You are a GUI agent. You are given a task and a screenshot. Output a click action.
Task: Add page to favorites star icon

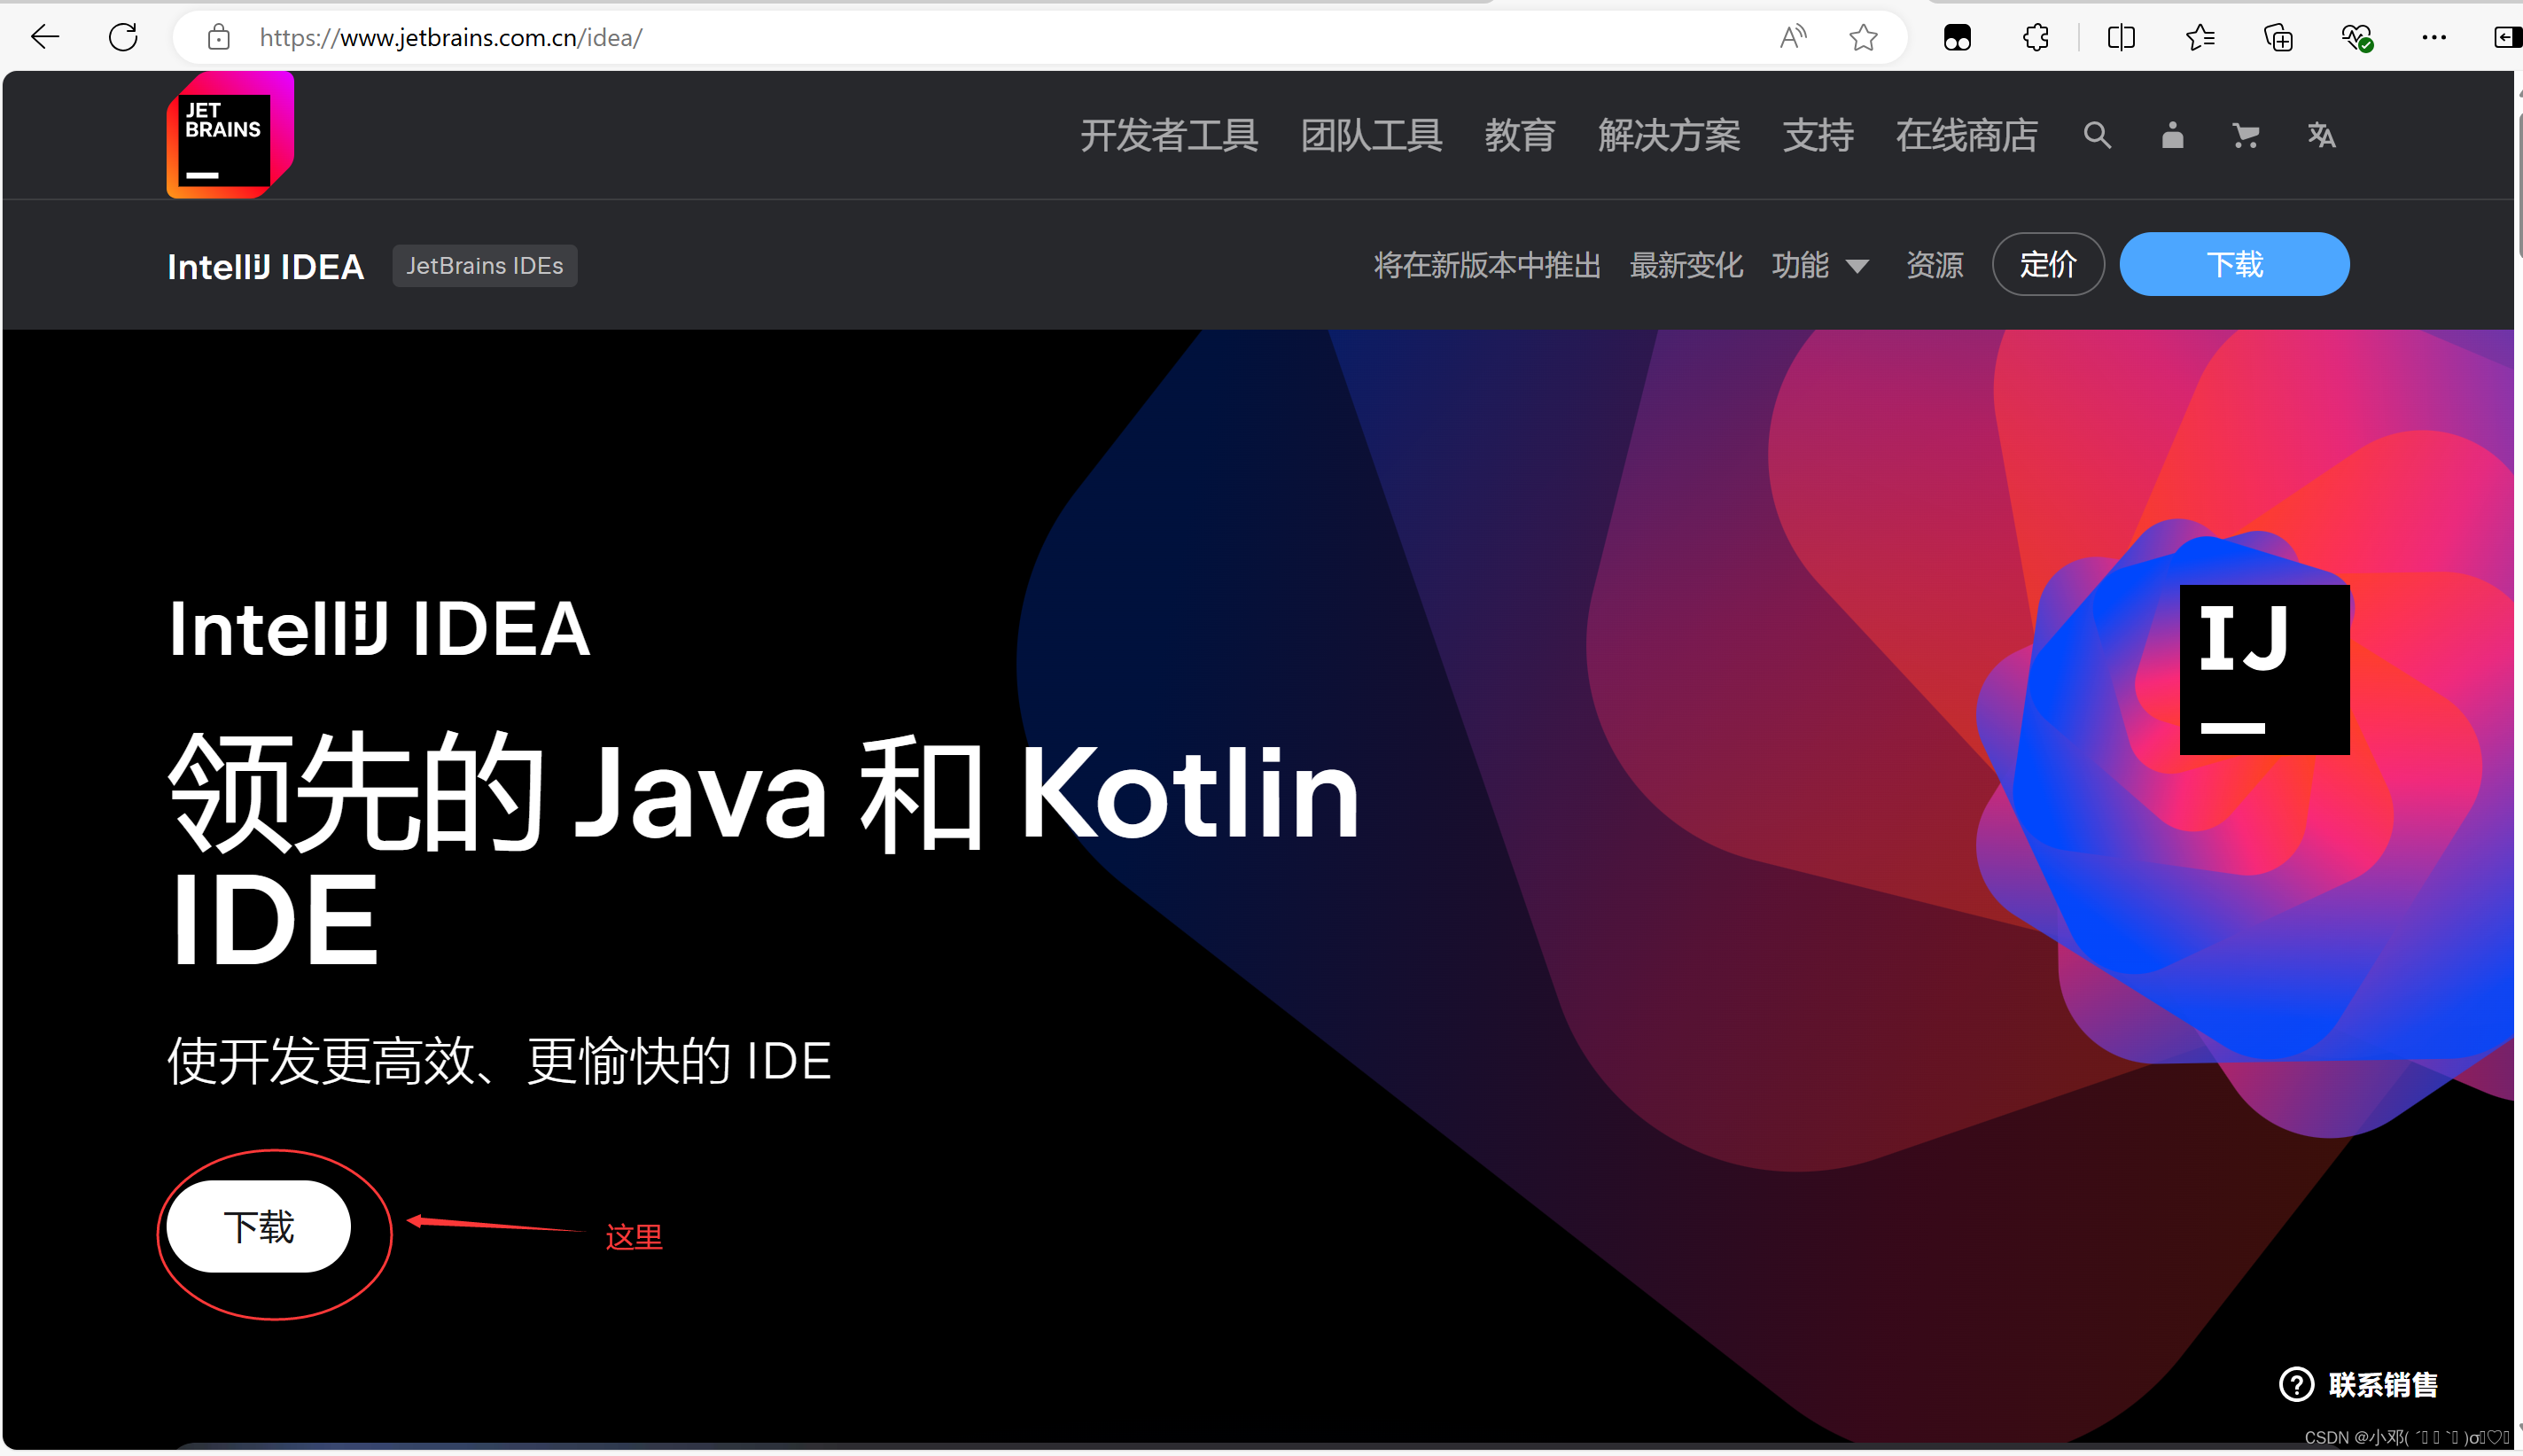pos(1862,38)
